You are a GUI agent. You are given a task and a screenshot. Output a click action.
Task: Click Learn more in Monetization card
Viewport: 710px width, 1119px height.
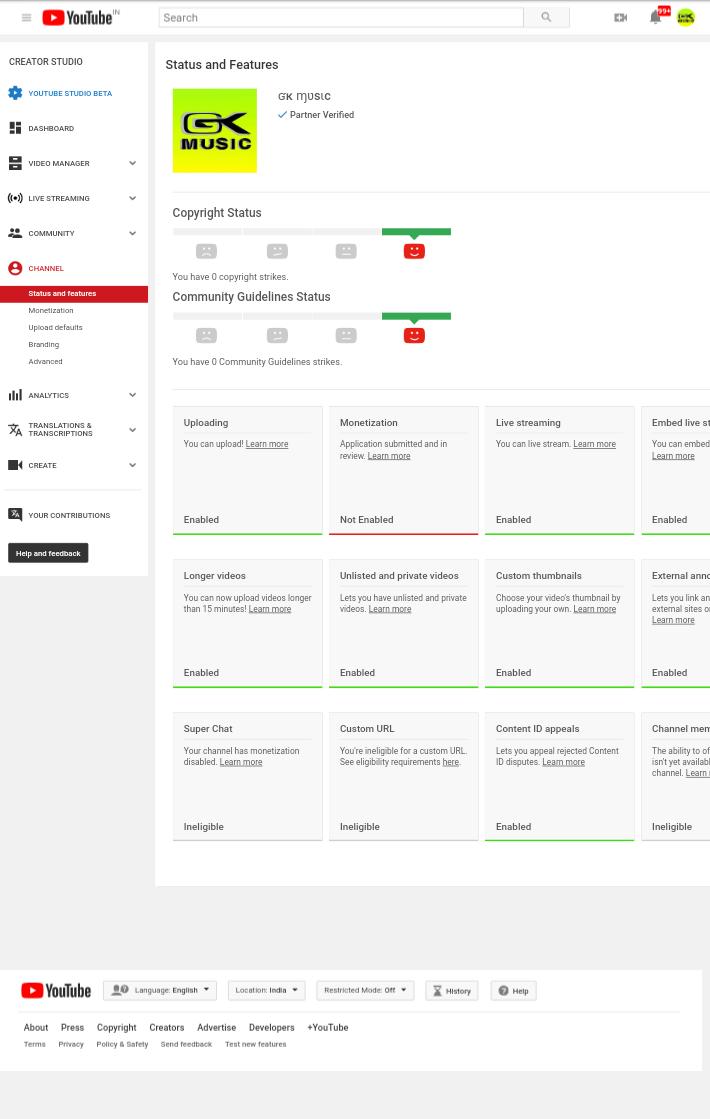click(389, 456)
